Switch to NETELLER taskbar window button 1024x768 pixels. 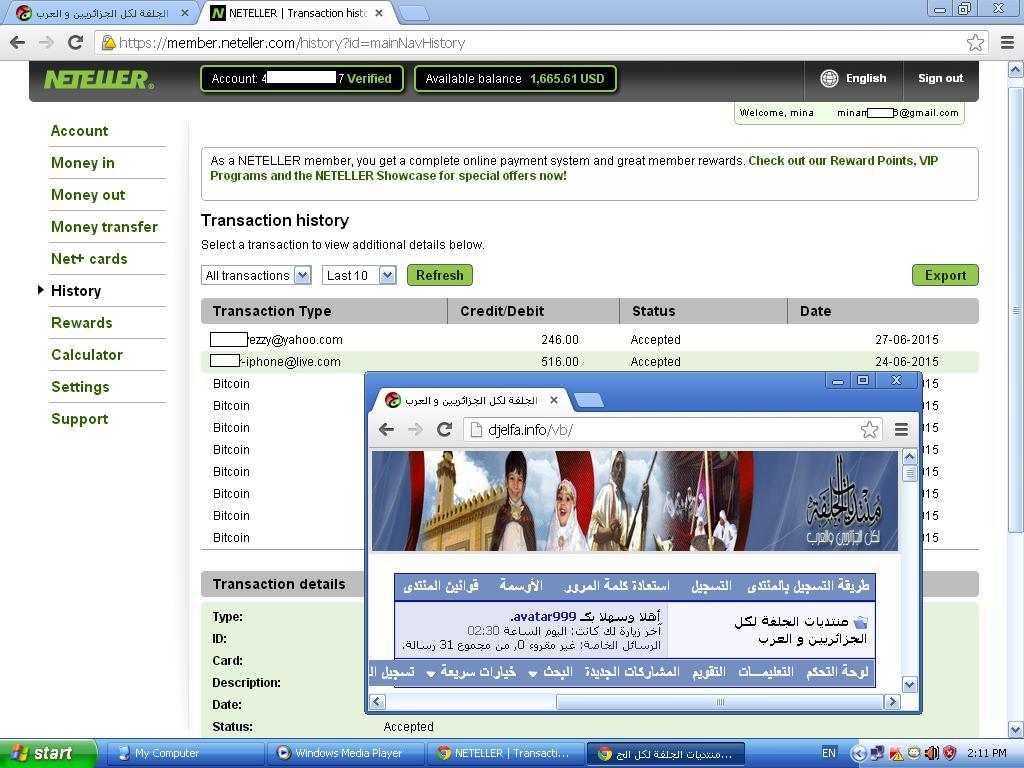point(506,753)
